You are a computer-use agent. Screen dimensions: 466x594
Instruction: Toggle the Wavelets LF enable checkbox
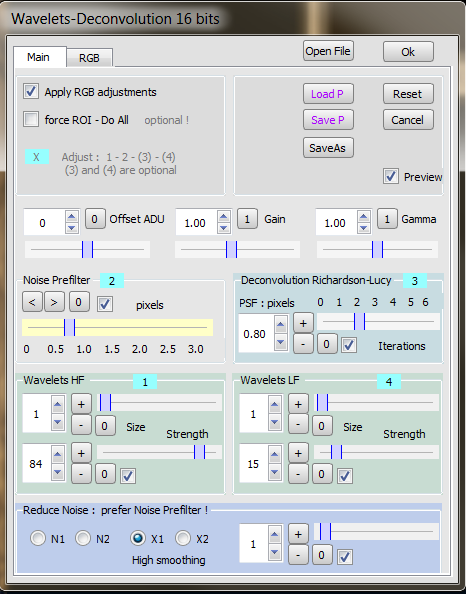tap(345, 476)
